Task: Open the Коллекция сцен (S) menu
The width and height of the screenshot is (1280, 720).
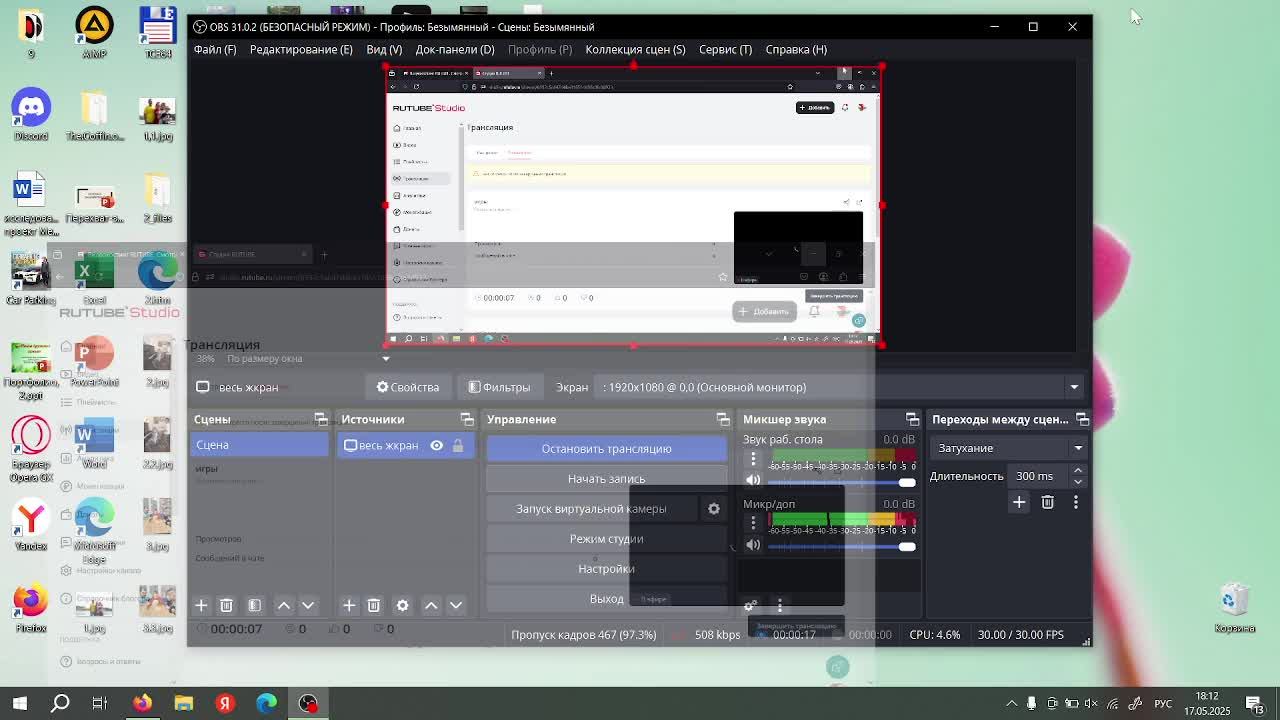Action: [x=635, y=49]
